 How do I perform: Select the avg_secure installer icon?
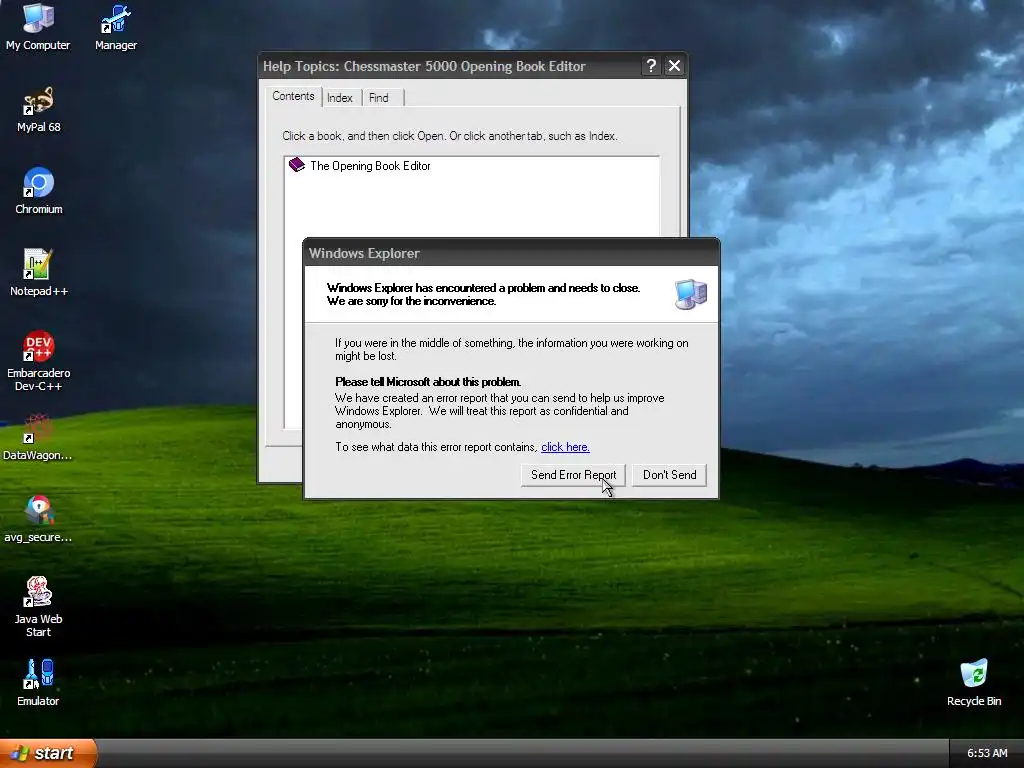coord(38,519)
